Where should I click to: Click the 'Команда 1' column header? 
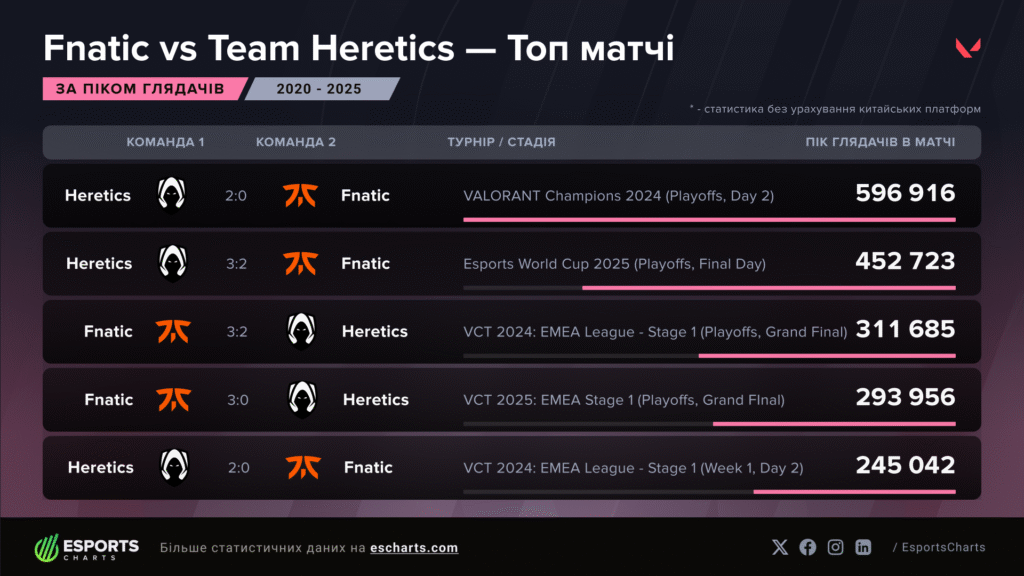tap(165, 142)
